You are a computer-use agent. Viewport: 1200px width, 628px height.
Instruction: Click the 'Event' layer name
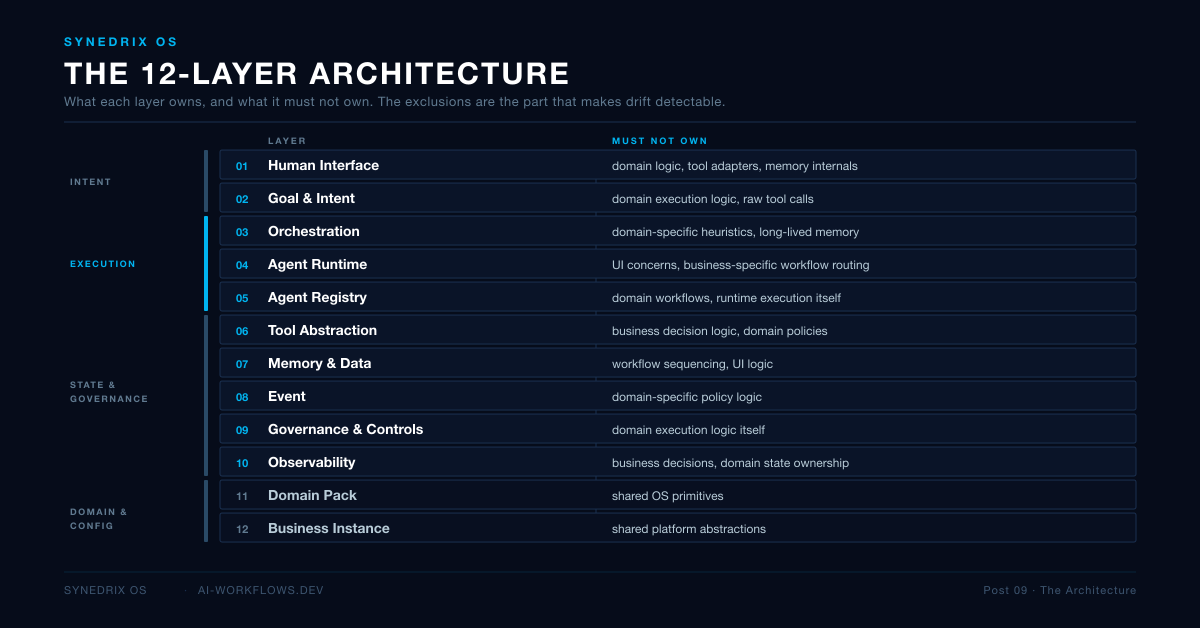point(287,396)
